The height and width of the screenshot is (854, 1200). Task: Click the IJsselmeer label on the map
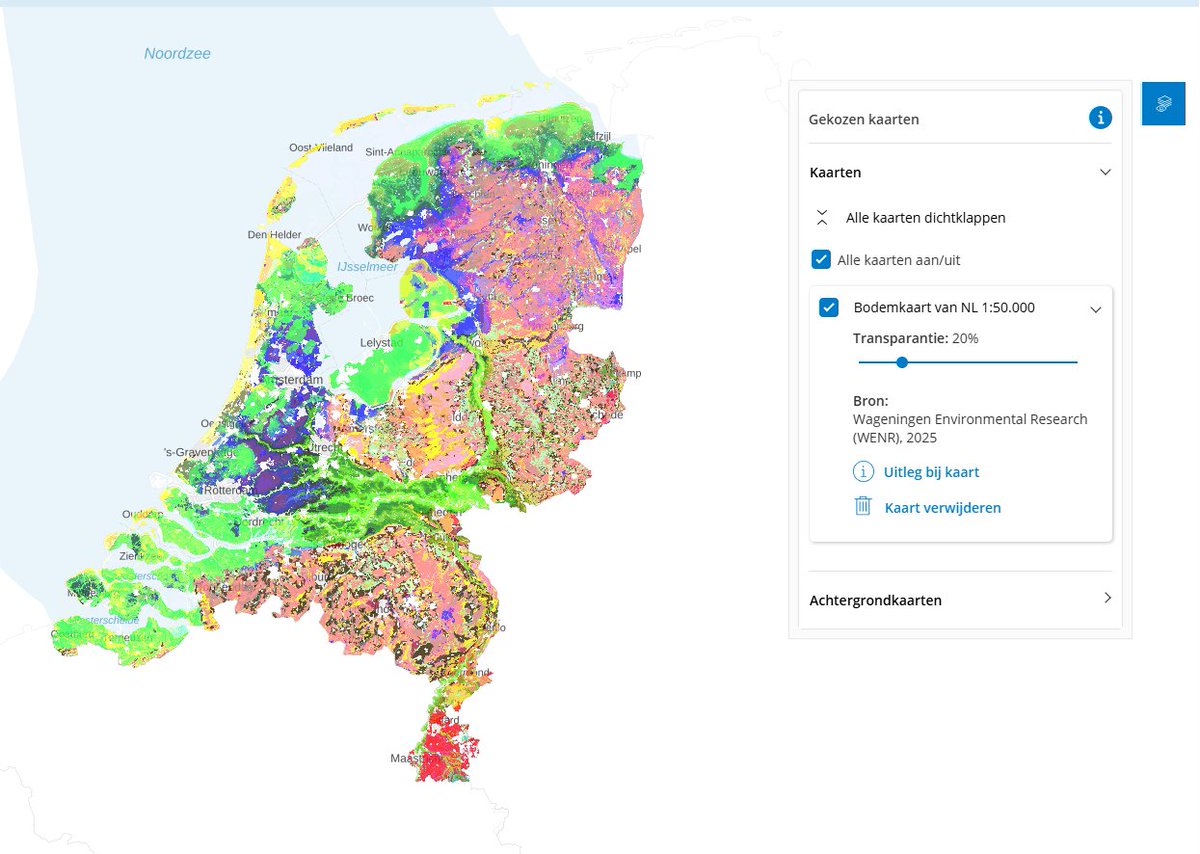click(x=367, y=267)
